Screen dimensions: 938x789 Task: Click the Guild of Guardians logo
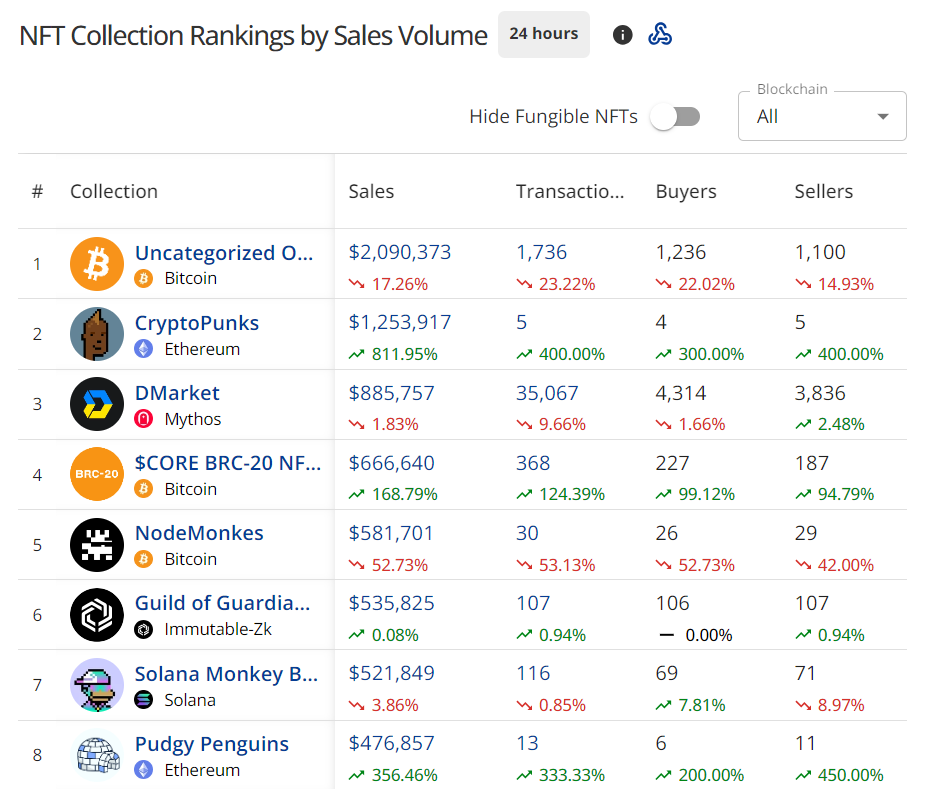[97, 614]
